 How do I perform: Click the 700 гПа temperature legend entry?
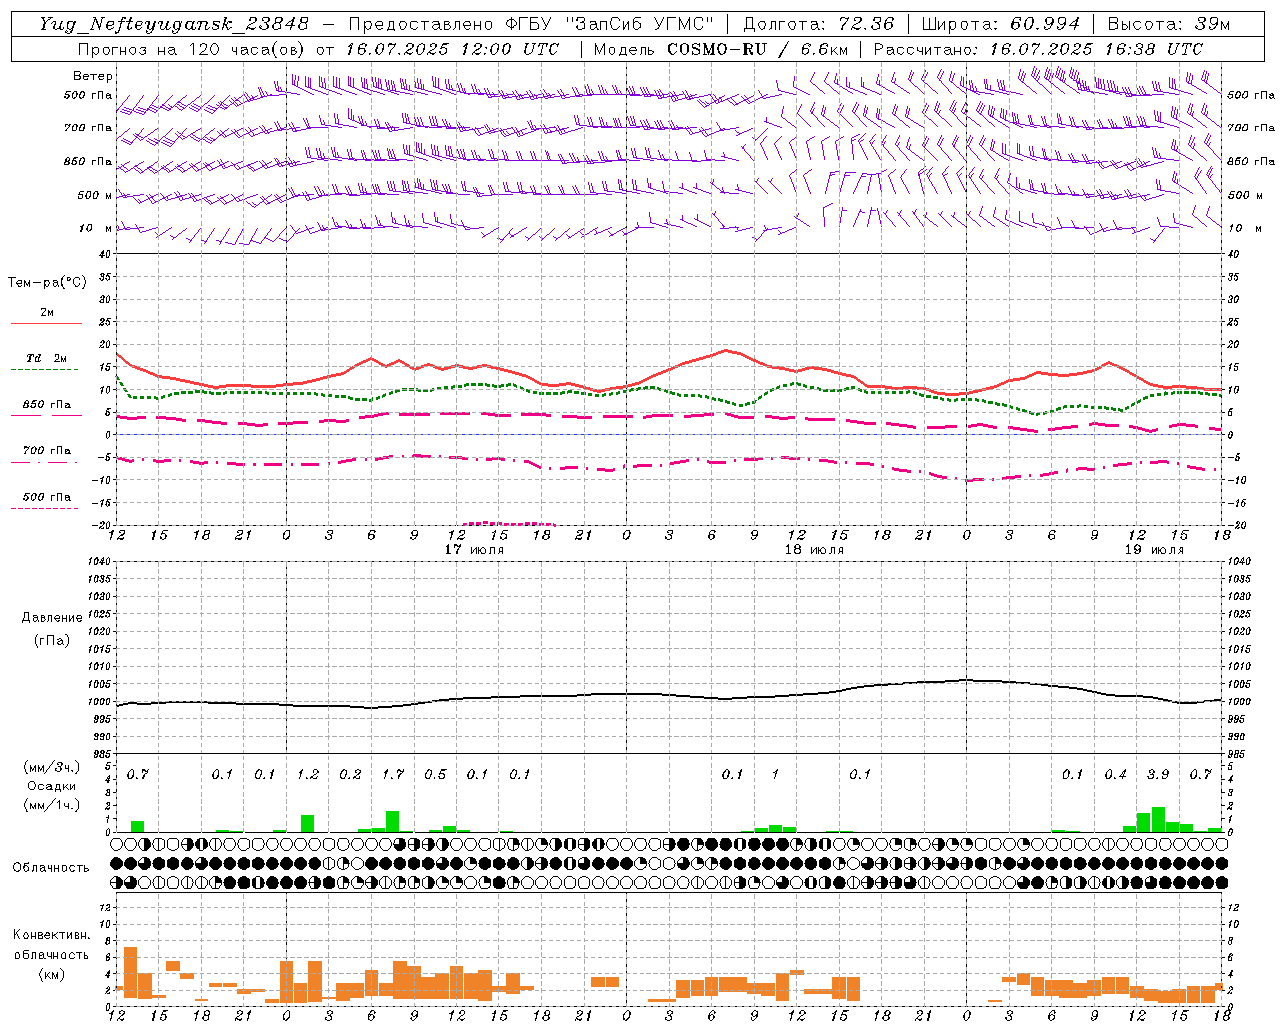[x=46, y=451]
